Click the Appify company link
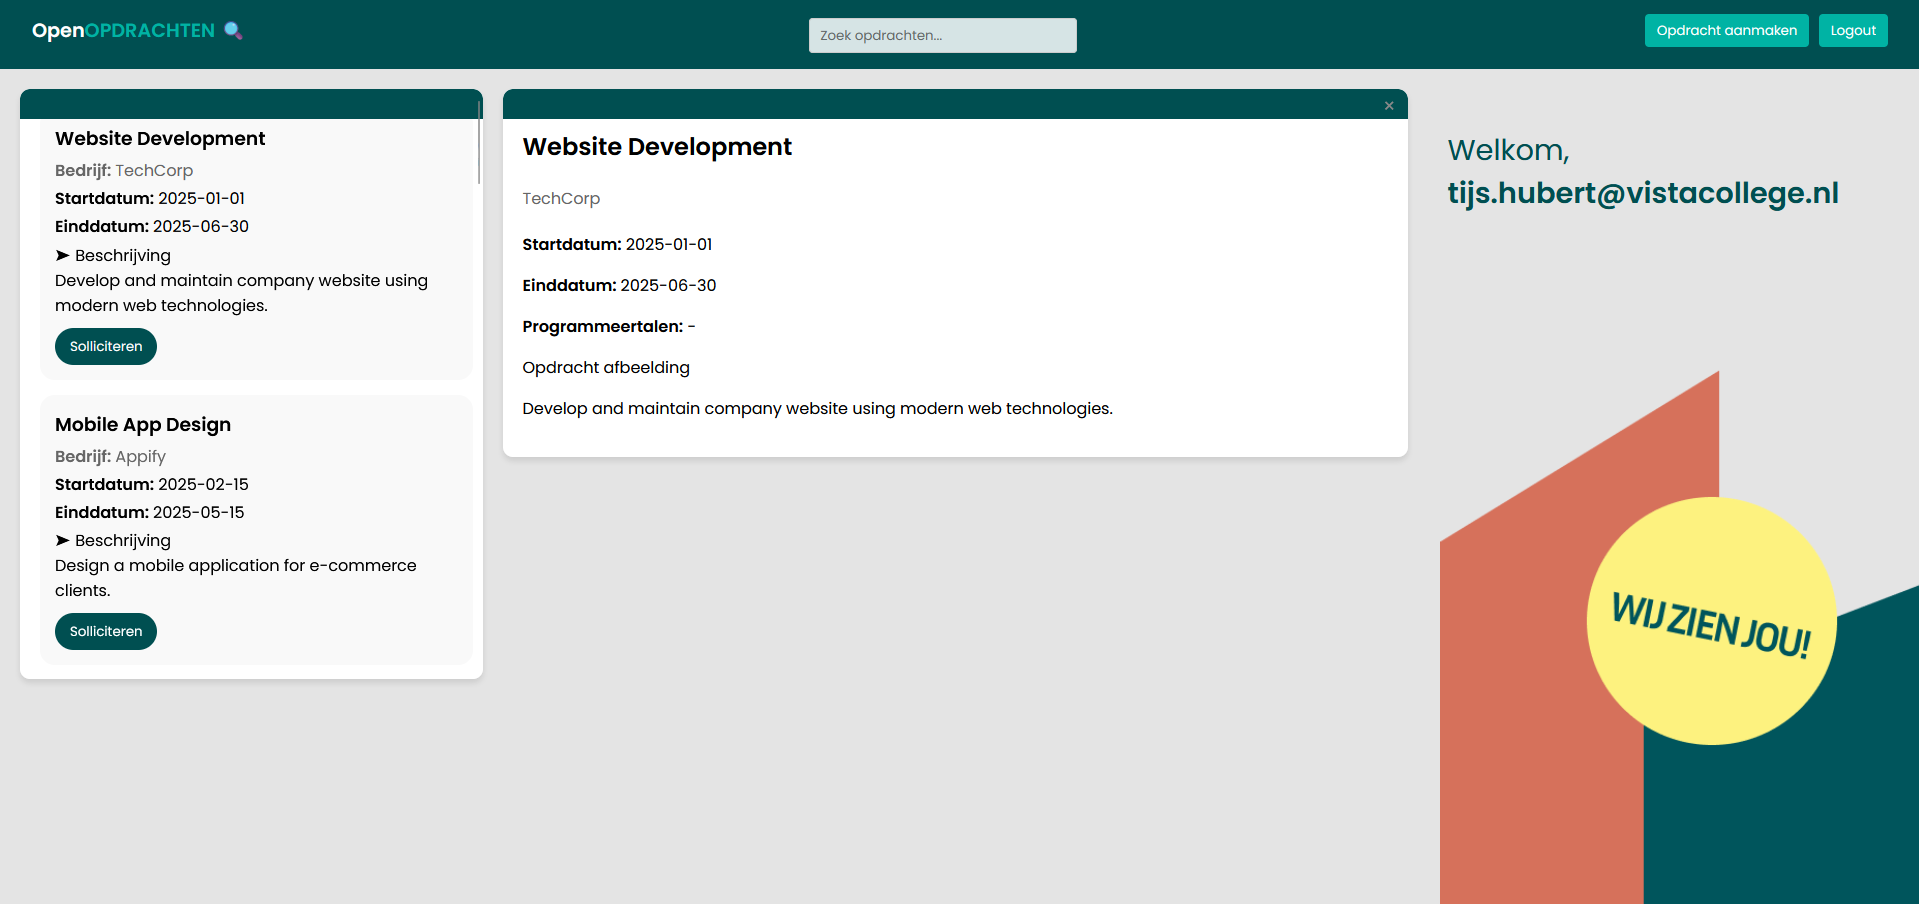1919x904 pixels. click(139, 456)
